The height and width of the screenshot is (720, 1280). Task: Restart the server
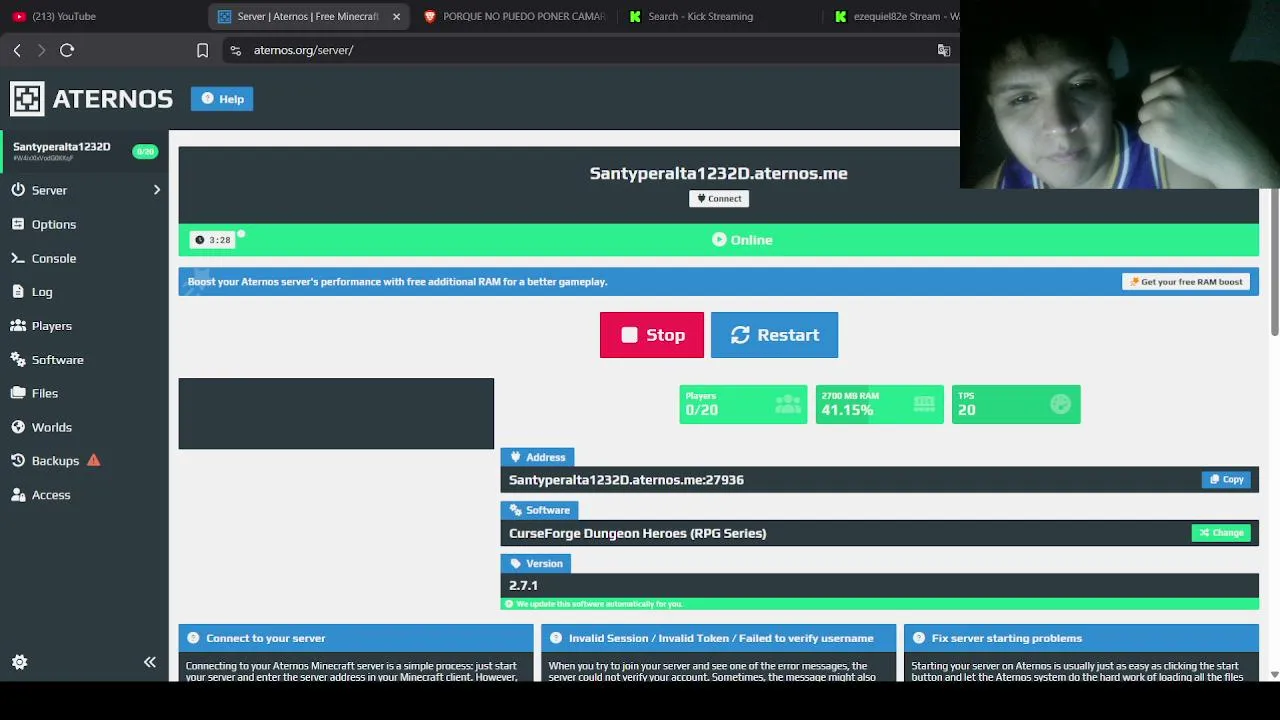point(774,335)
